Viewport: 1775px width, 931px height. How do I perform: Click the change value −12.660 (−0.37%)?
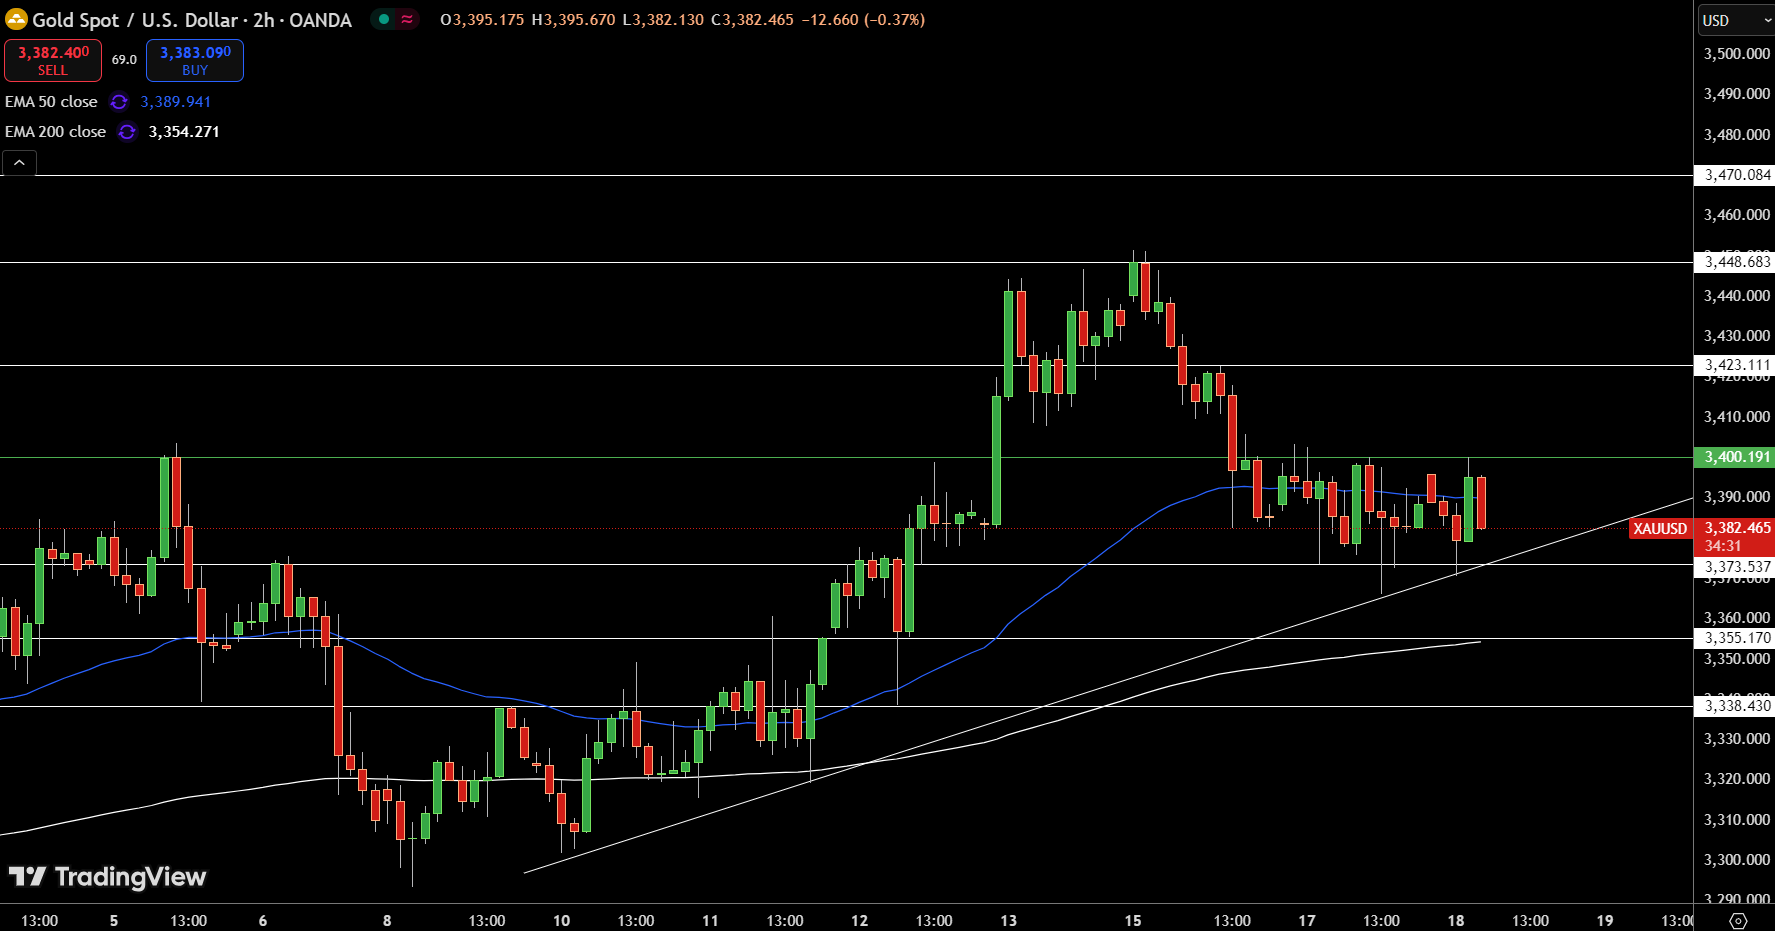pyautogui.click(x=864, y=20)
